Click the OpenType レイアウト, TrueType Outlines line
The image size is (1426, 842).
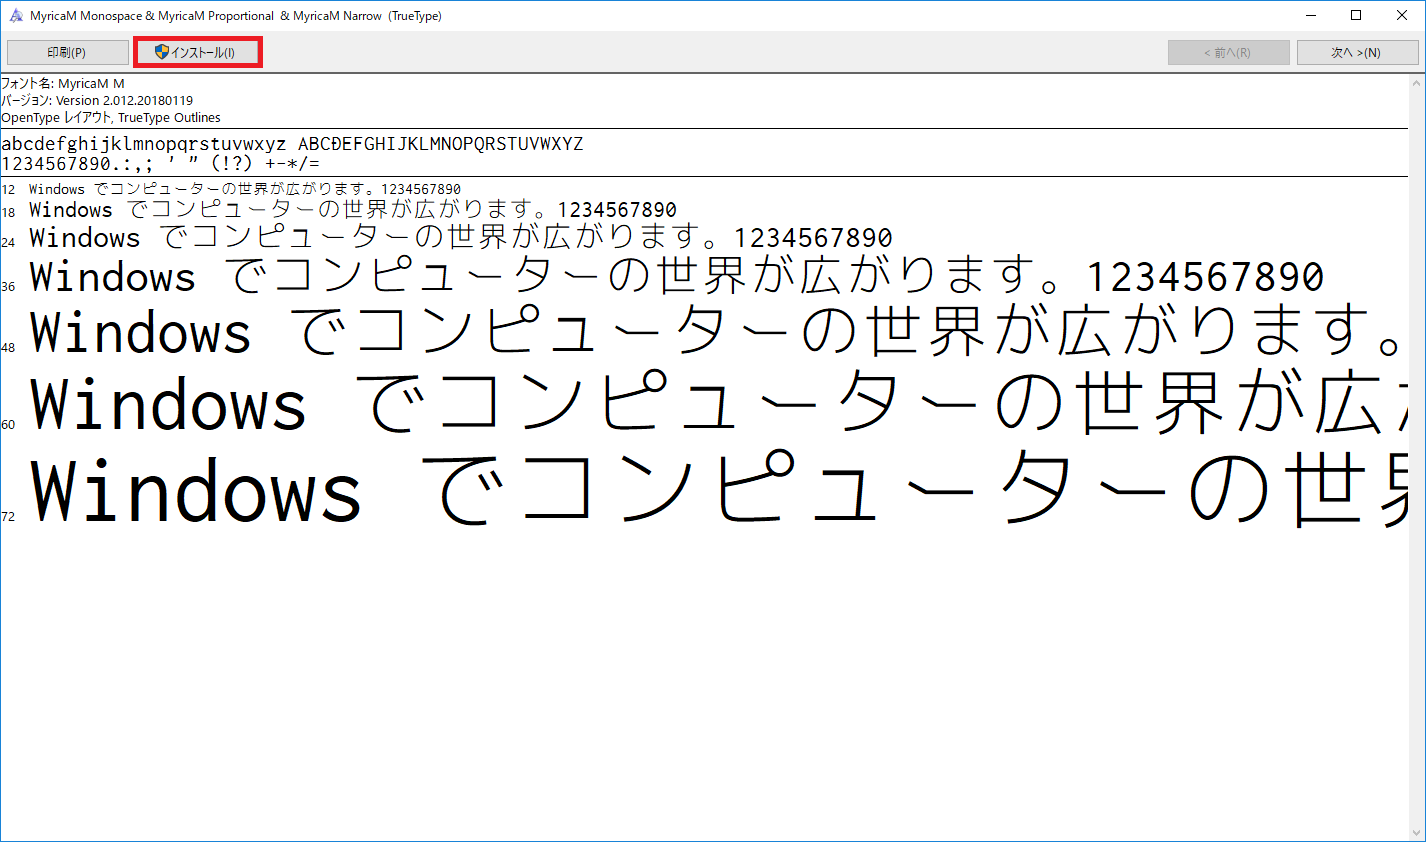pos(111,118)
